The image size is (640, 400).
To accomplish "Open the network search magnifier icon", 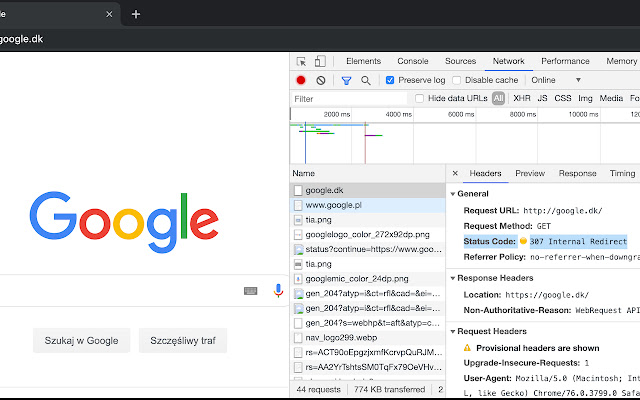I will 366,81.
